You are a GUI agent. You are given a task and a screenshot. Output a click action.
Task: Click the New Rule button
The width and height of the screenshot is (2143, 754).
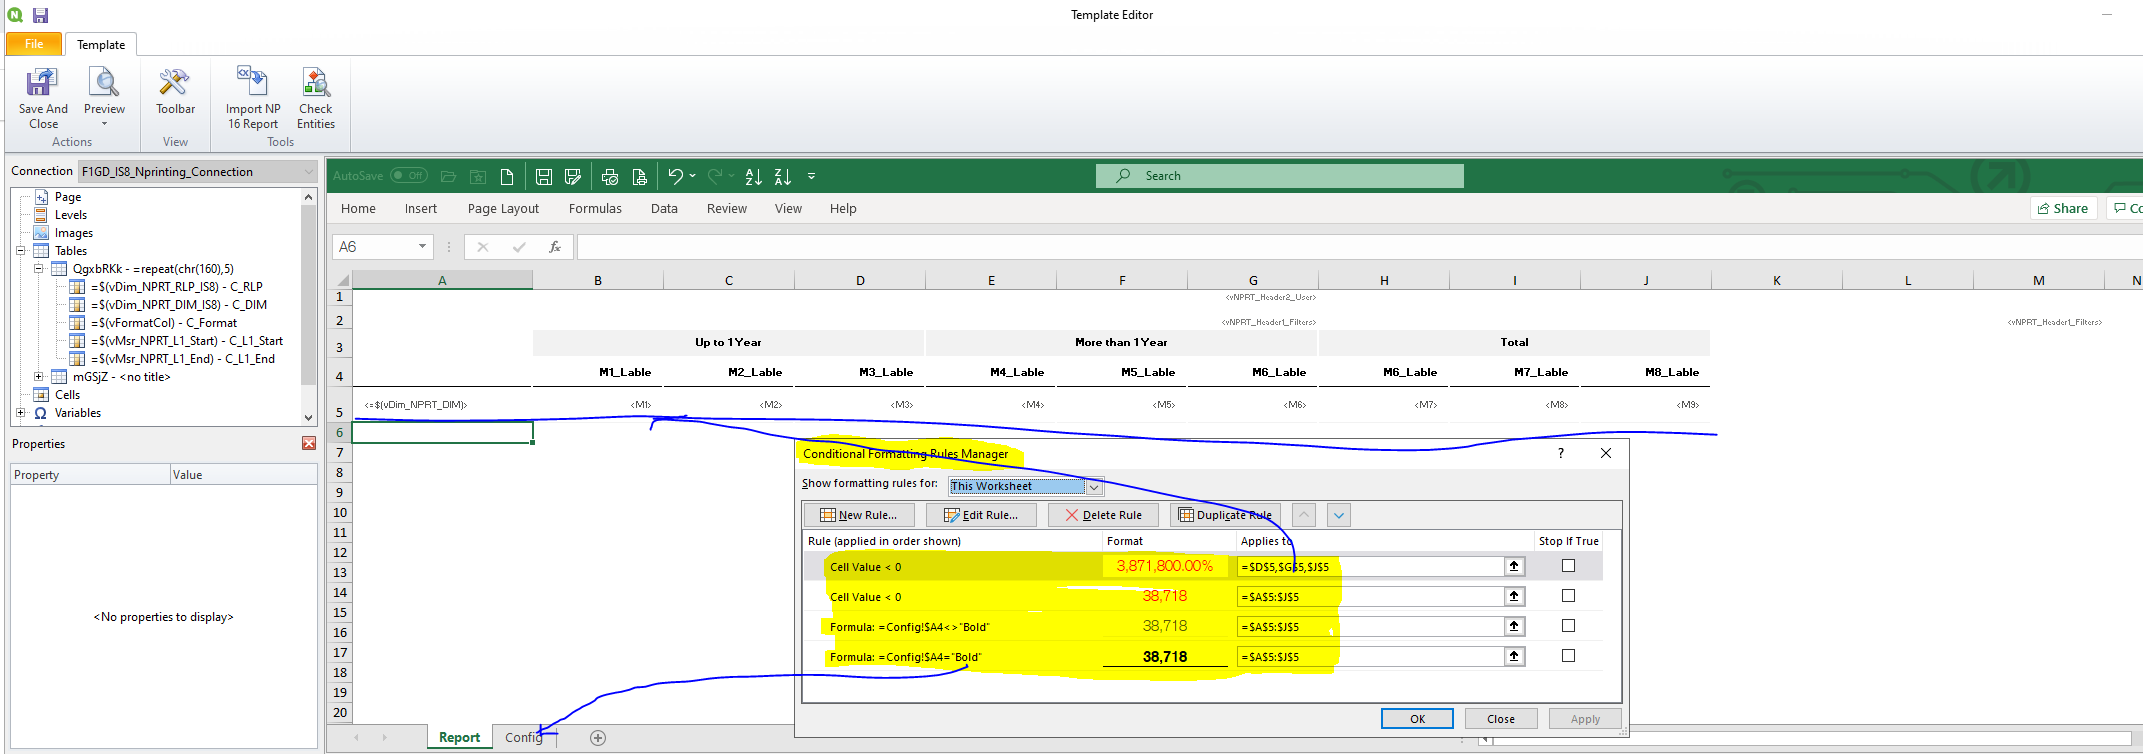point(858,515)
